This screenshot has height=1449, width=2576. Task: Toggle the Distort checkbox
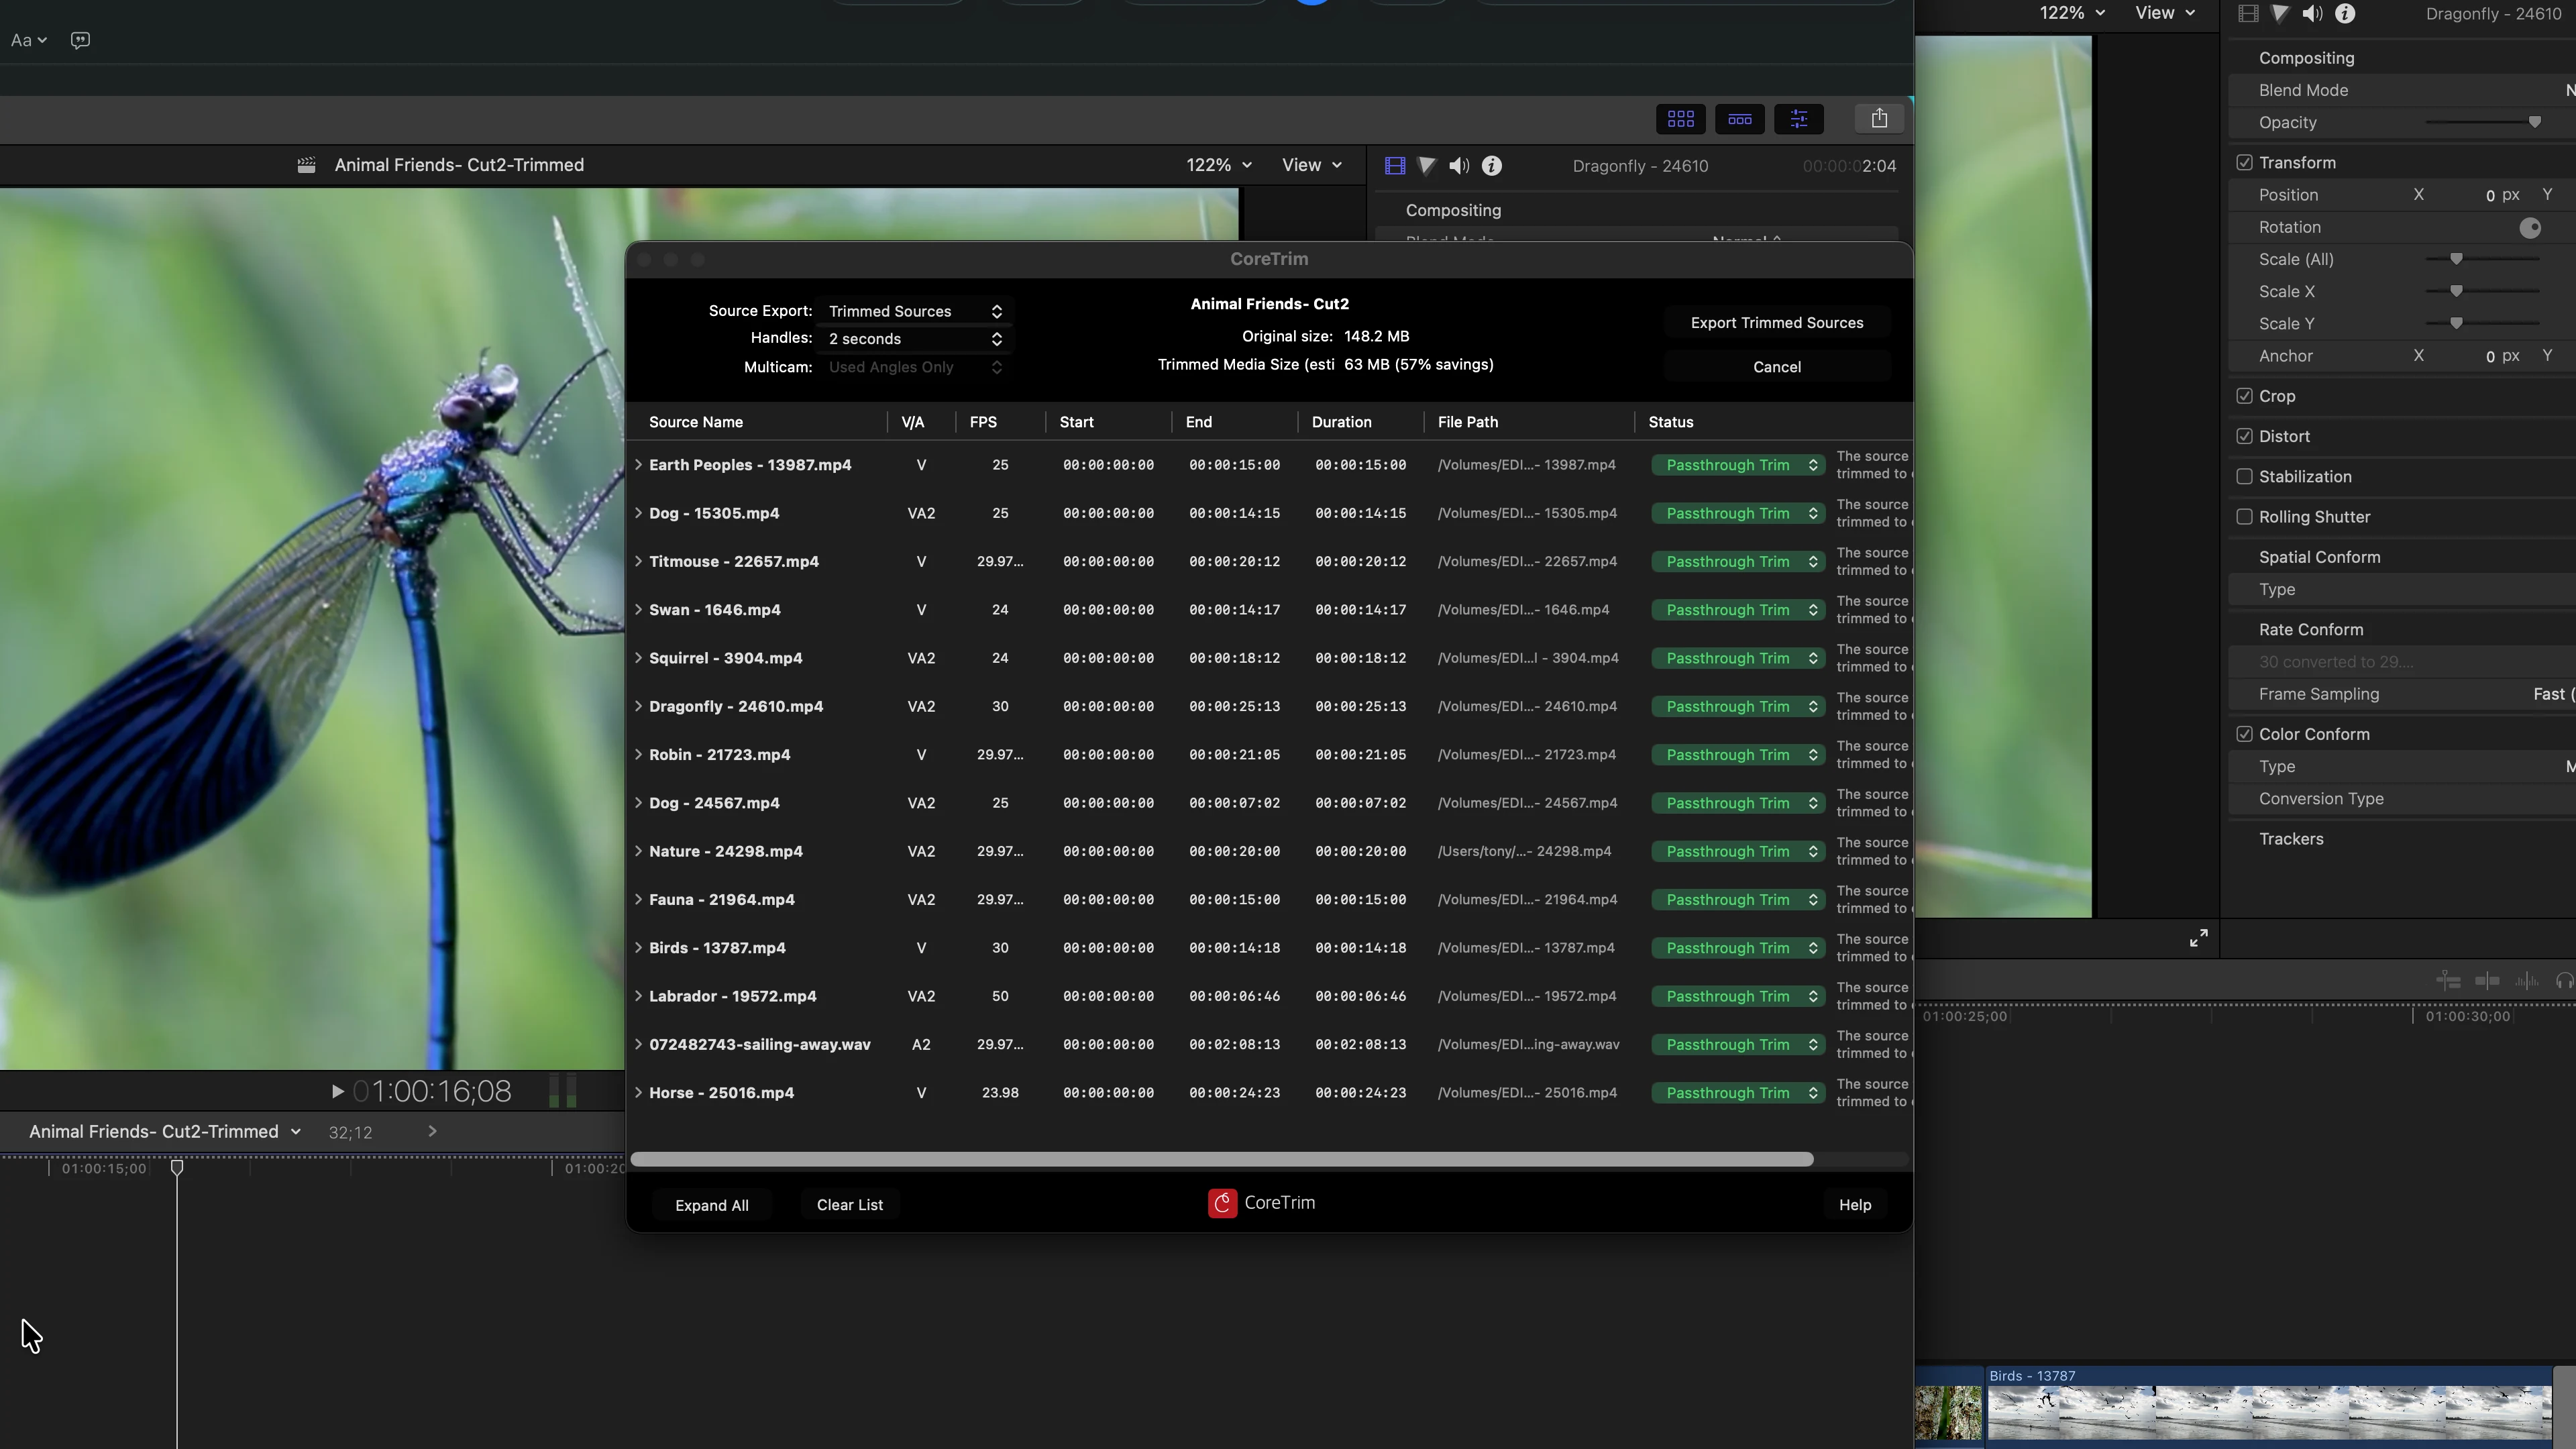(2245, 436)
